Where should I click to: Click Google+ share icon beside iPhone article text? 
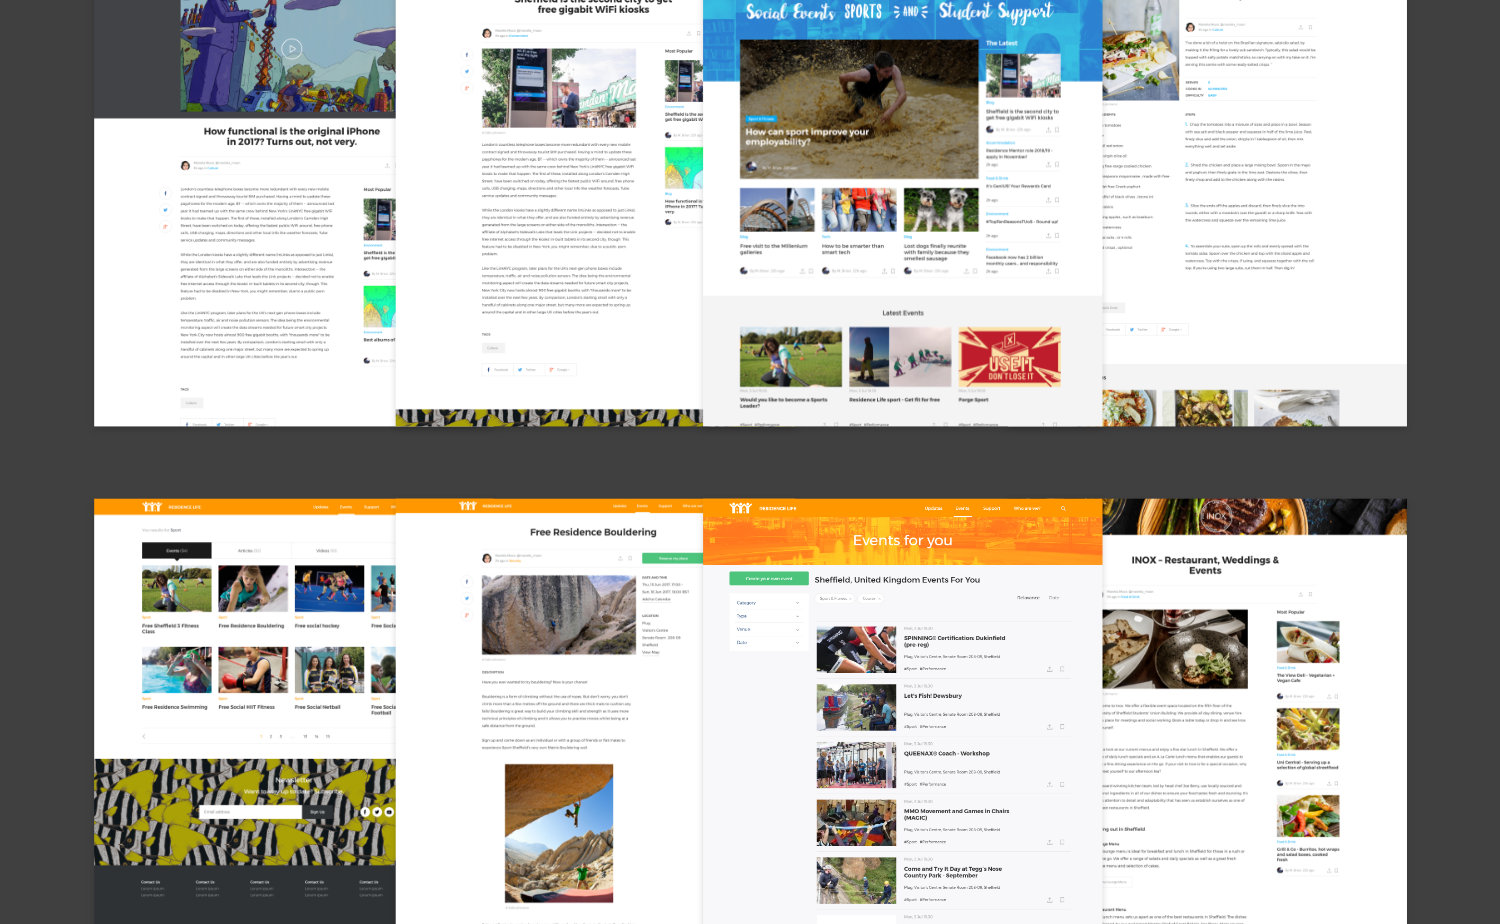click(166, 227)
